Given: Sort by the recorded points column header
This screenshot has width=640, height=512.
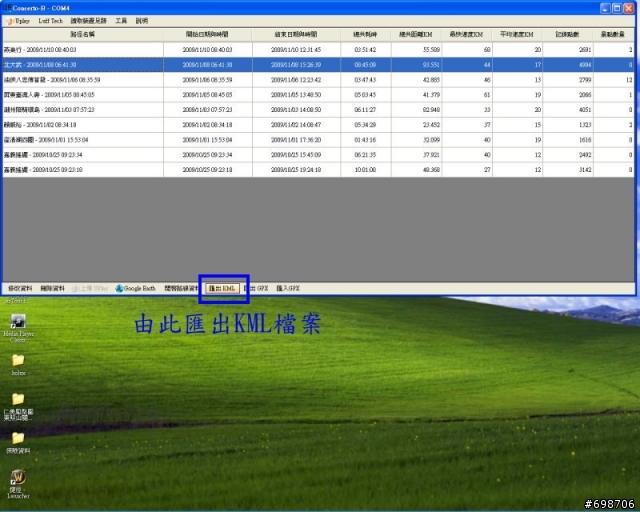Looking at the screenshot, I should [x=568, y=34].
